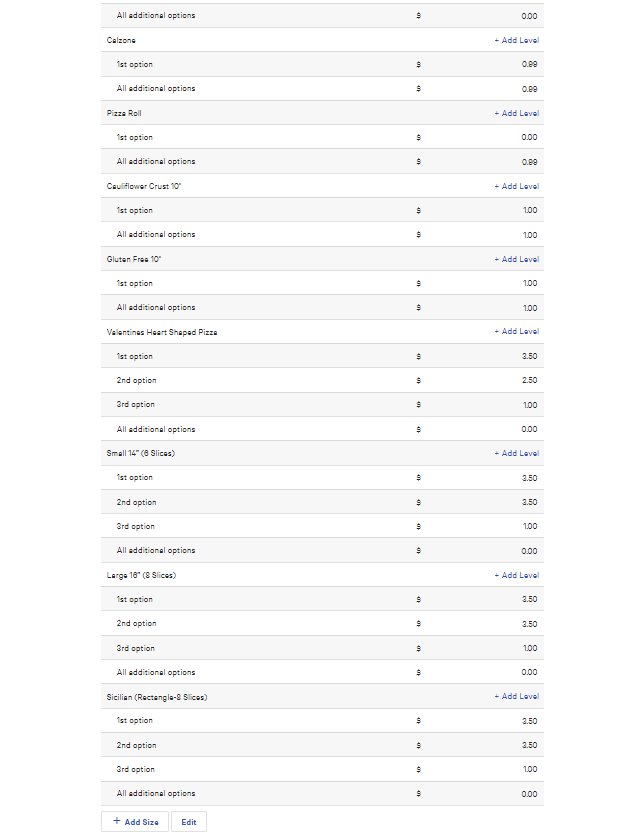Add a level to Gluten Free 10"
Screen dimensions: 644x832
[x=516, y=260]
